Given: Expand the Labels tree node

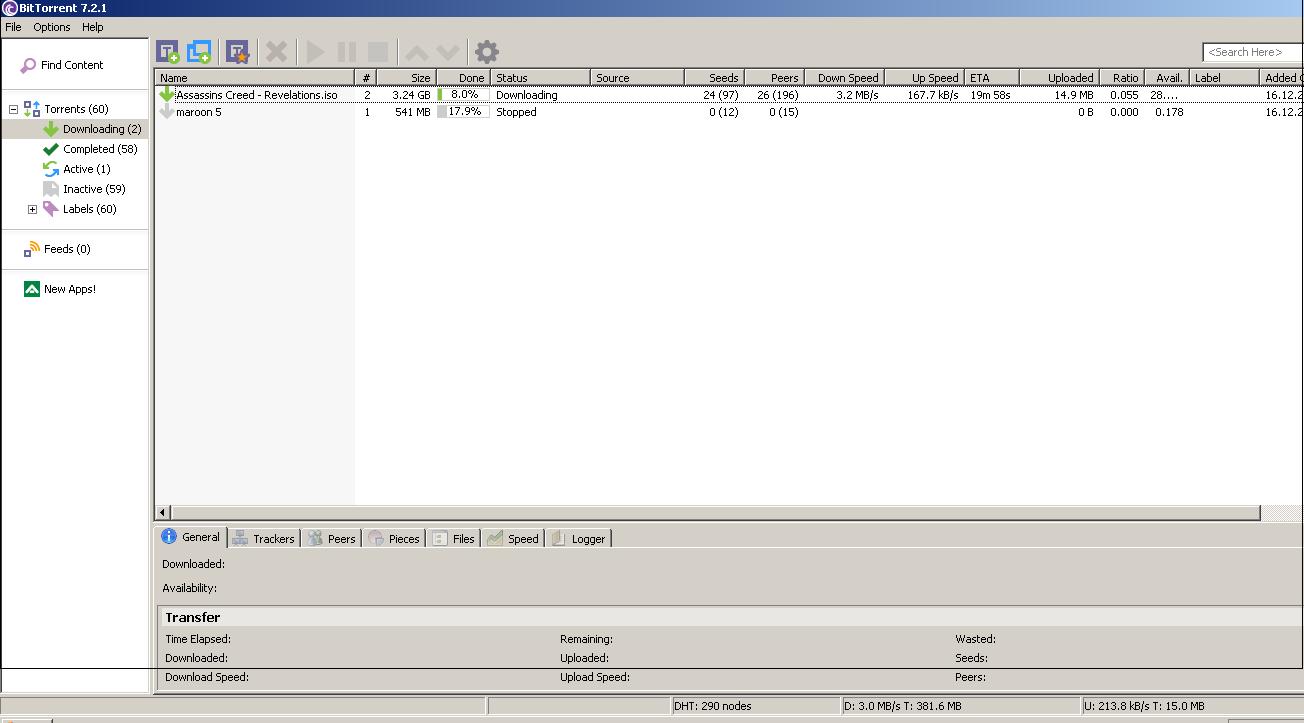Looking at the screenshot, I should [32, 209].
